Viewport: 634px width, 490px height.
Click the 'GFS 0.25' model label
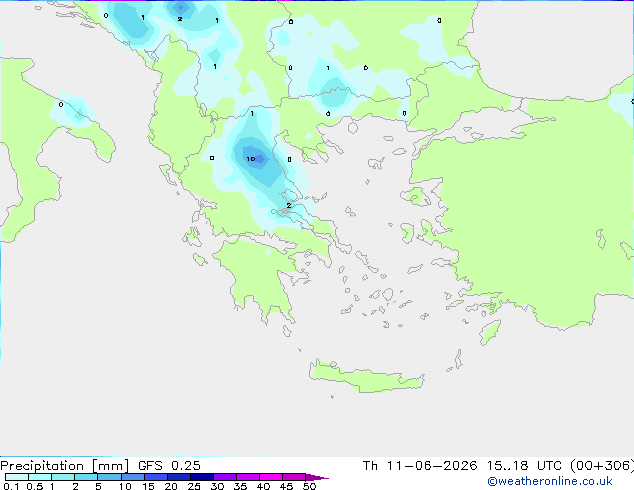(169, 466)
